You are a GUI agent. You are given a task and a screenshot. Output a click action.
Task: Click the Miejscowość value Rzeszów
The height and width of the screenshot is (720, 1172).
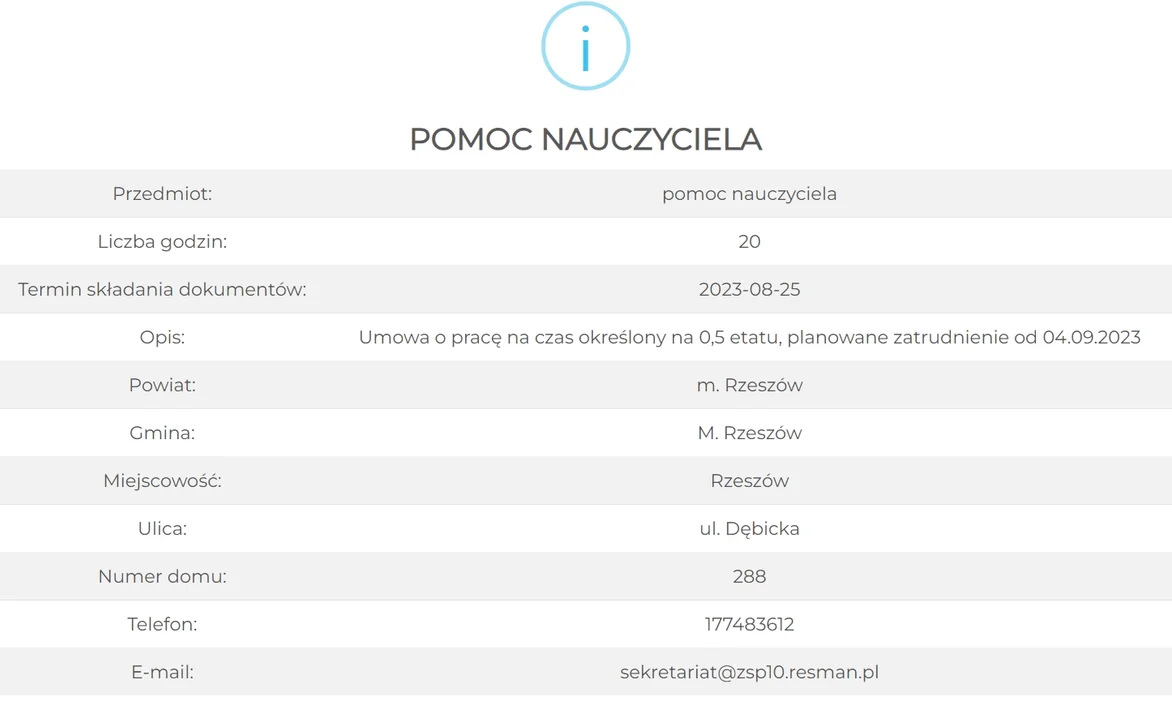click(749, 481)
